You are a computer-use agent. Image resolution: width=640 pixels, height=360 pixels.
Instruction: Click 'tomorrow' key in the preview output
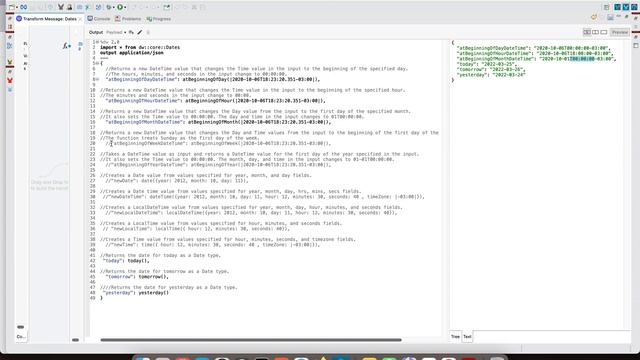pos(471,69)
